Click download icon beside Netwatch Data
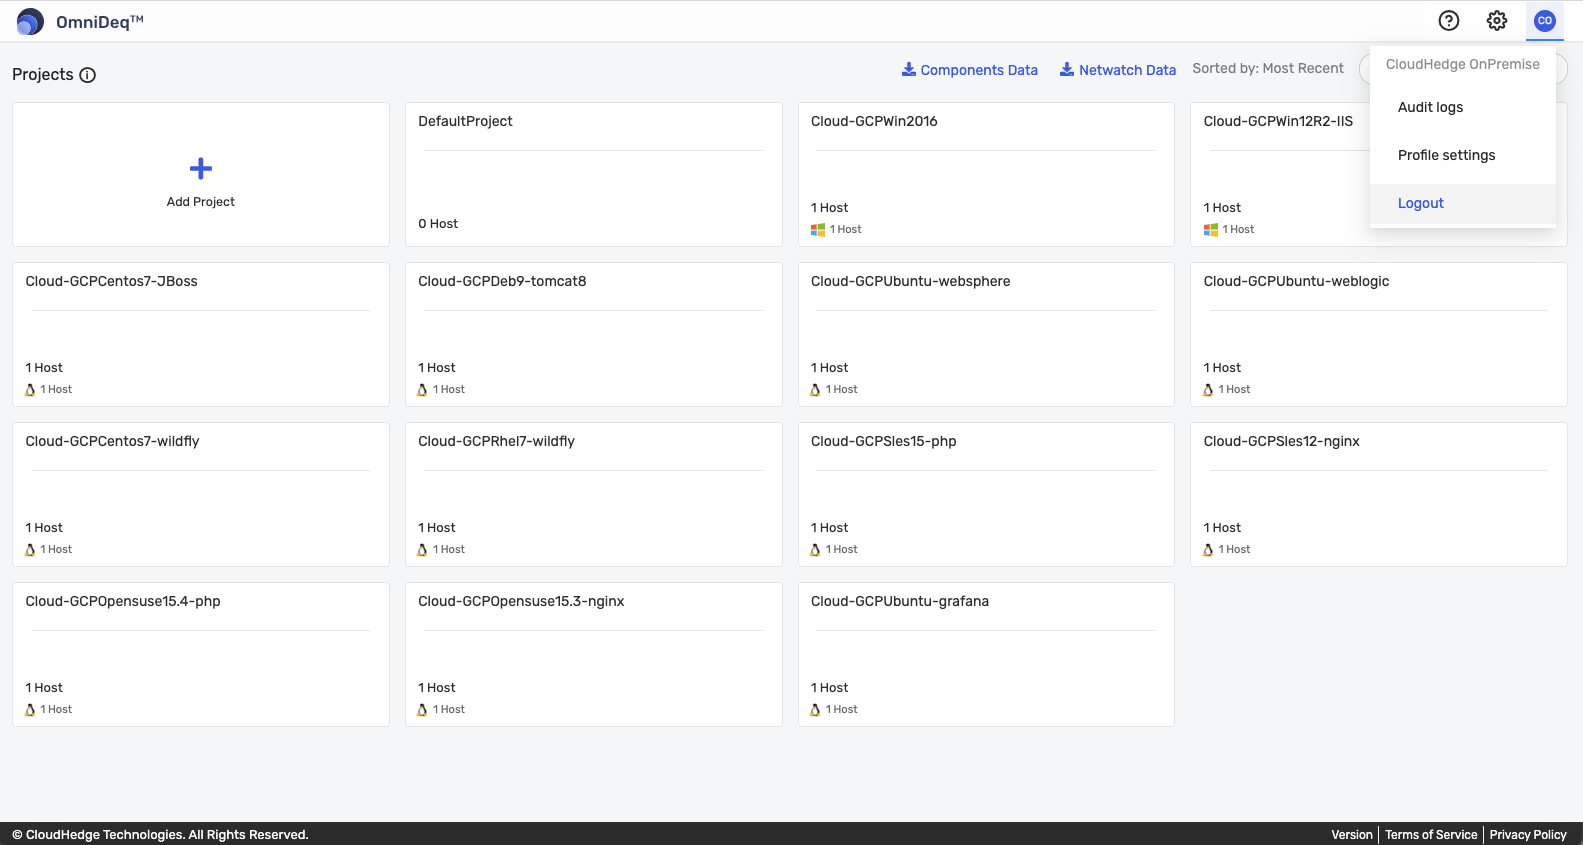The height and width of the screenshot is (845, 1583). coord(1067,69)
